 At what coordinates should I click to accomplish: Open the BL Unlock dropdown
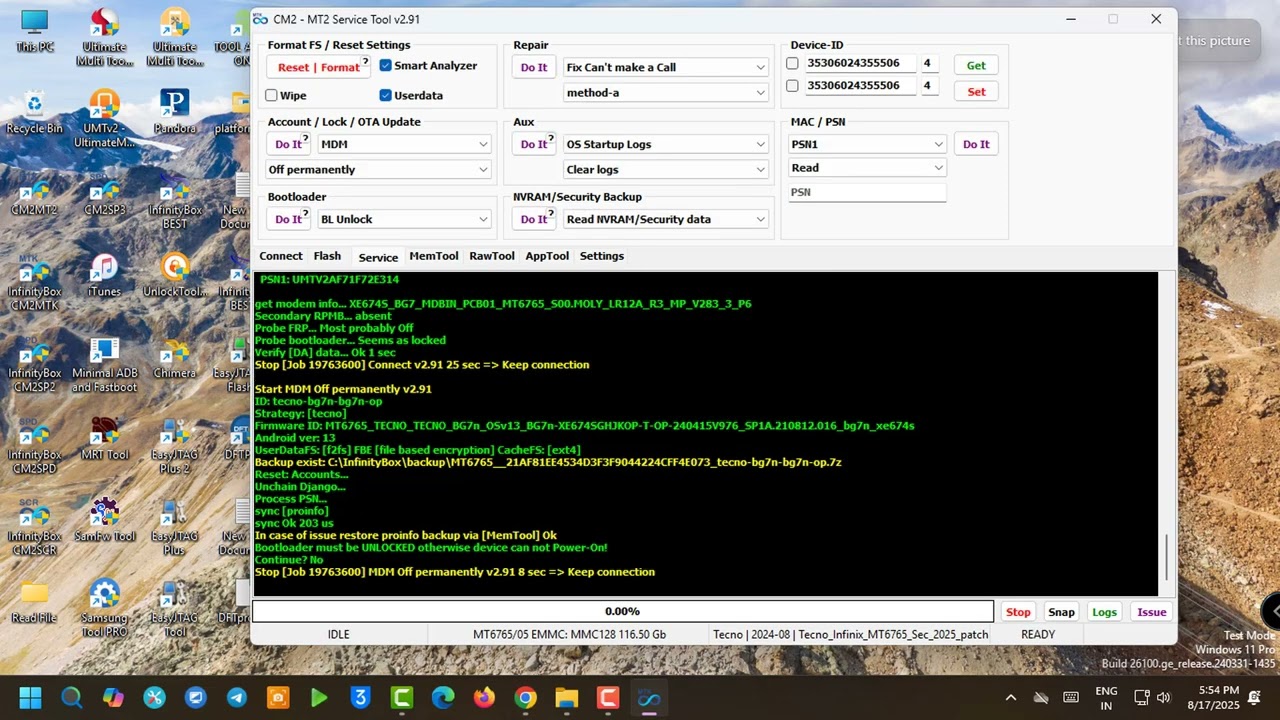point(404,219)
